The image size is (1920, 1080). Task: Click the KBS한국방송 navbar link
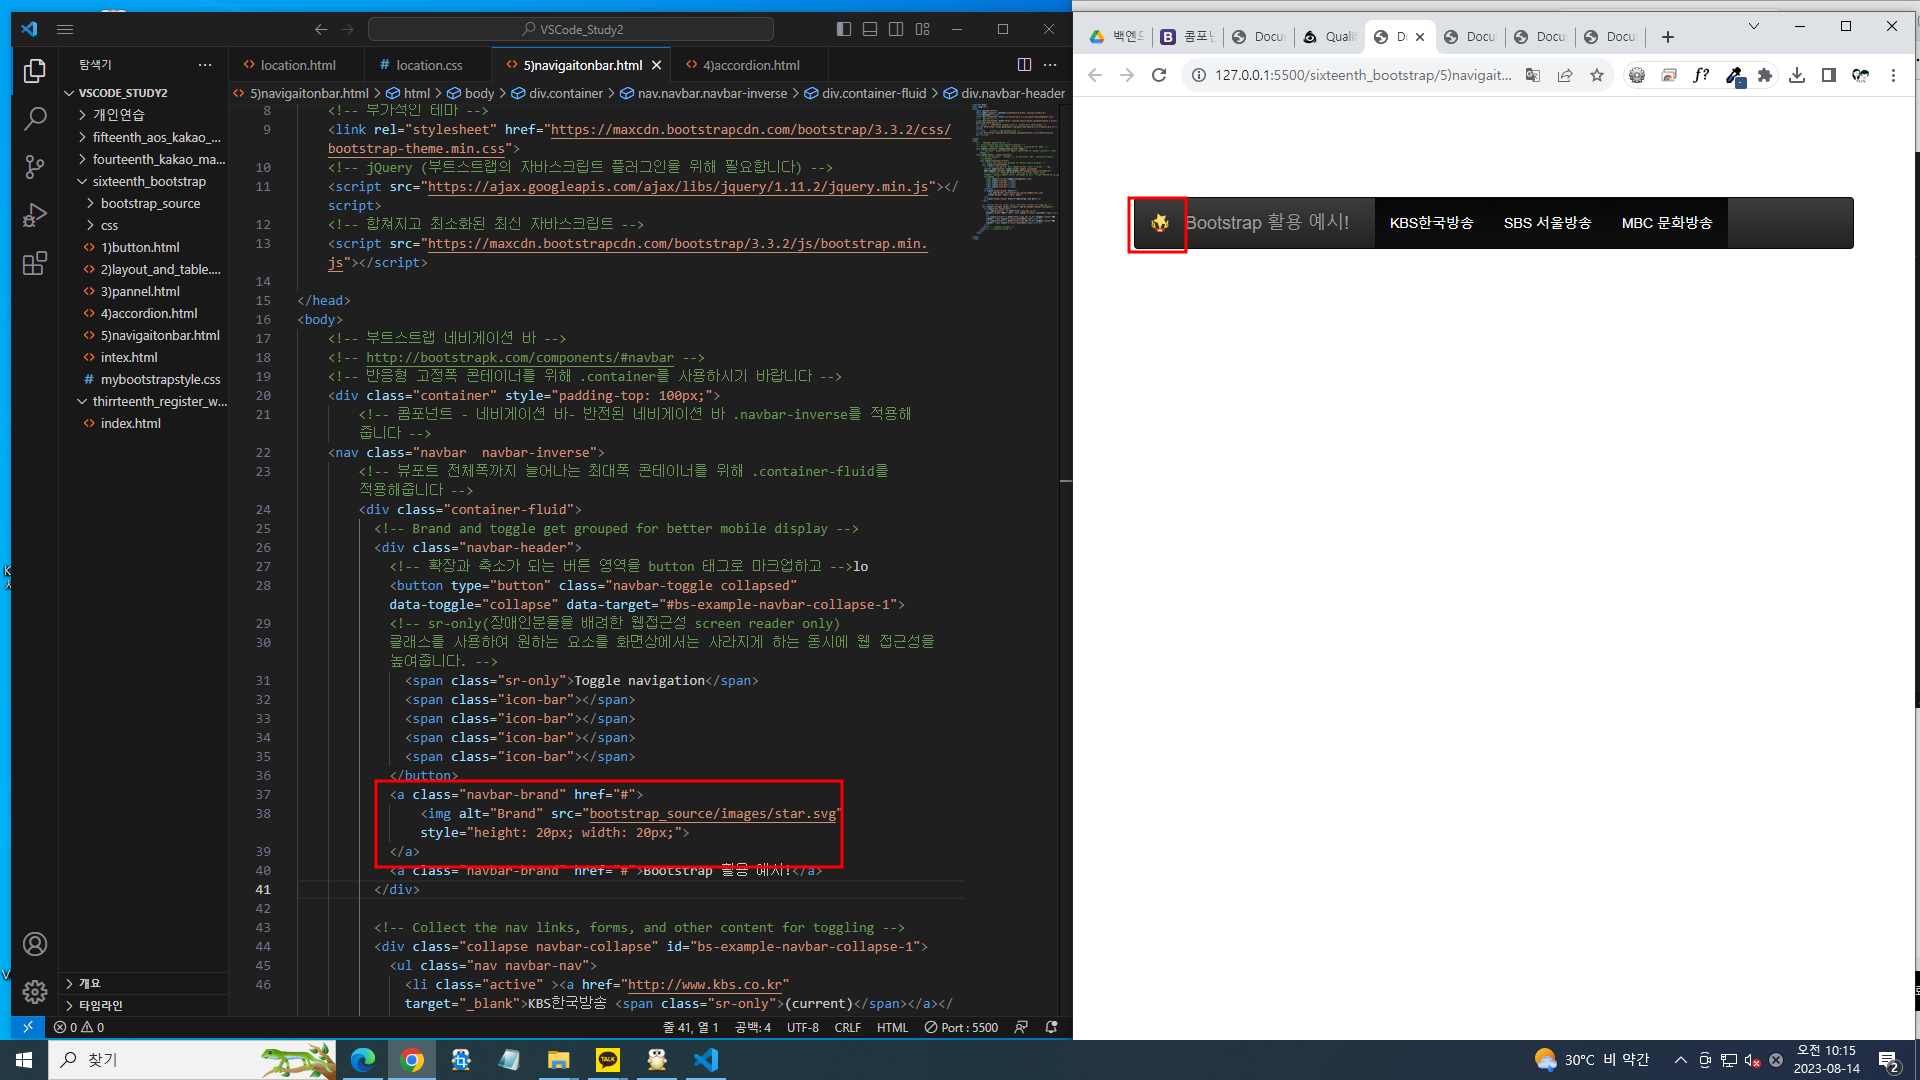(x=1431, y=223)
